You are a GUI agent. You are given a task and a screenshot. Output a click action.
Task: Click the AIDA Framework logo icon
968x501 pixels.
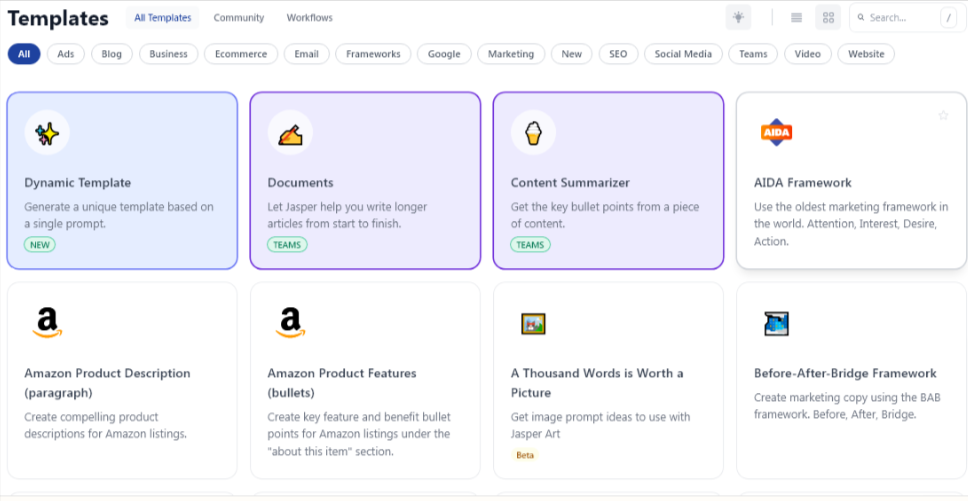point(776,132)
